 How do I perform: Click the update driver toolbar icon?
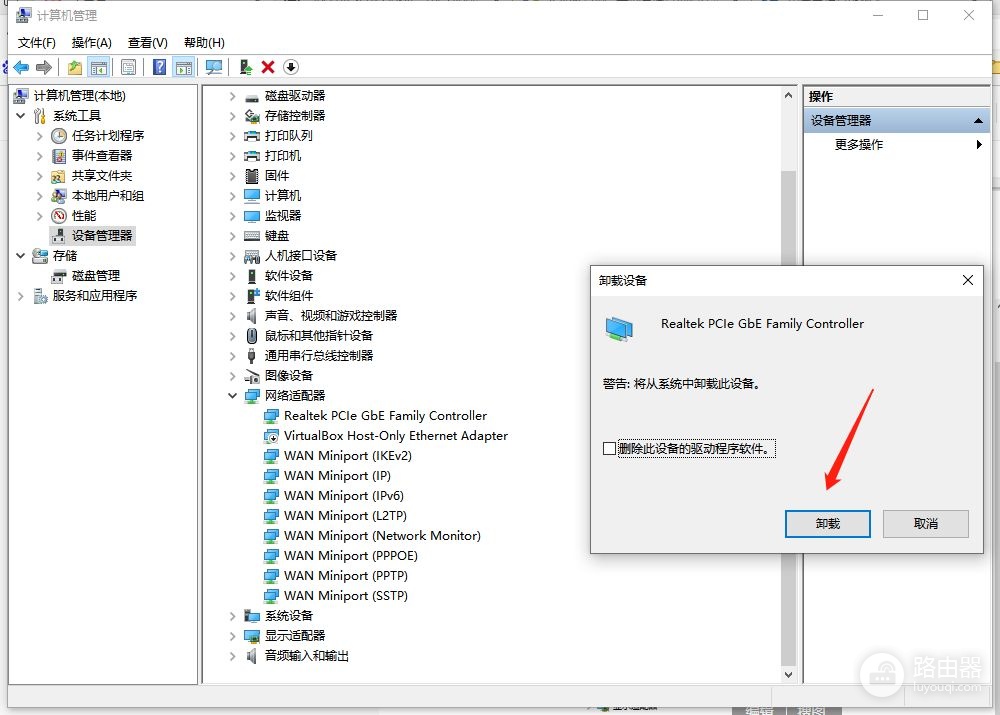246,67
